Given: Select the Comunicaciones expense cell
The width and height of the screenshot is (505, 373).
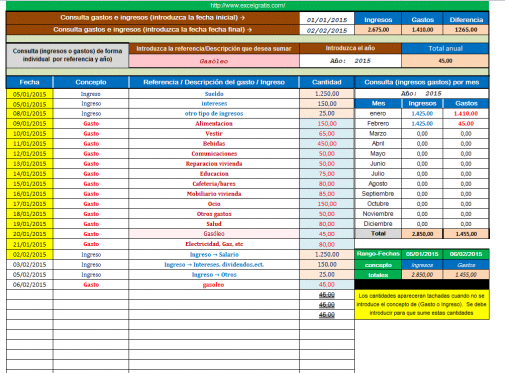Looking at the screenshot, I should (x=214, y=154).
